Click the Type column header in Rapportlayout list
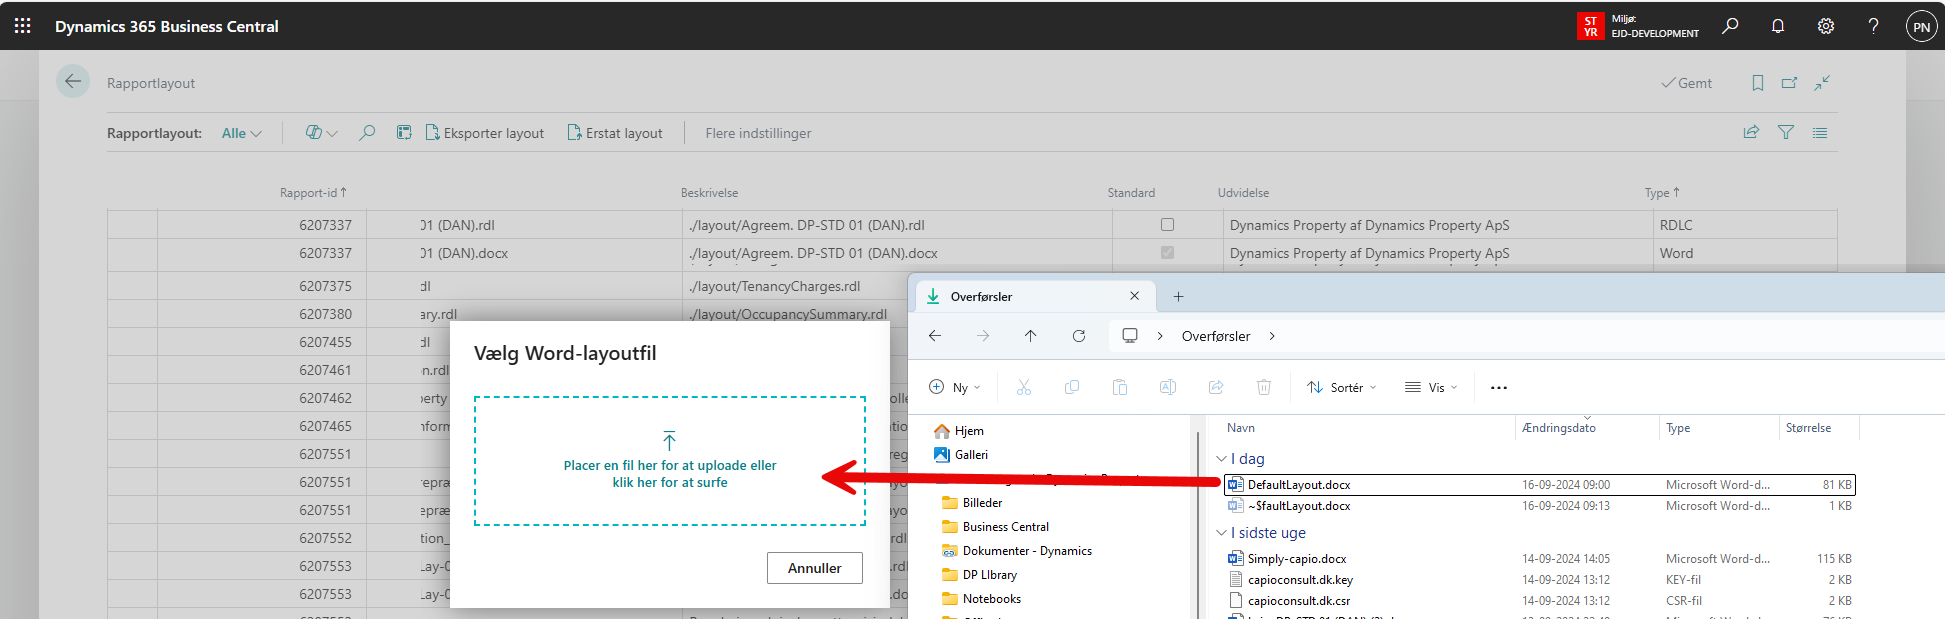Image resolution: width=1945 pixels, height=619 pixels. [1662, 193]
